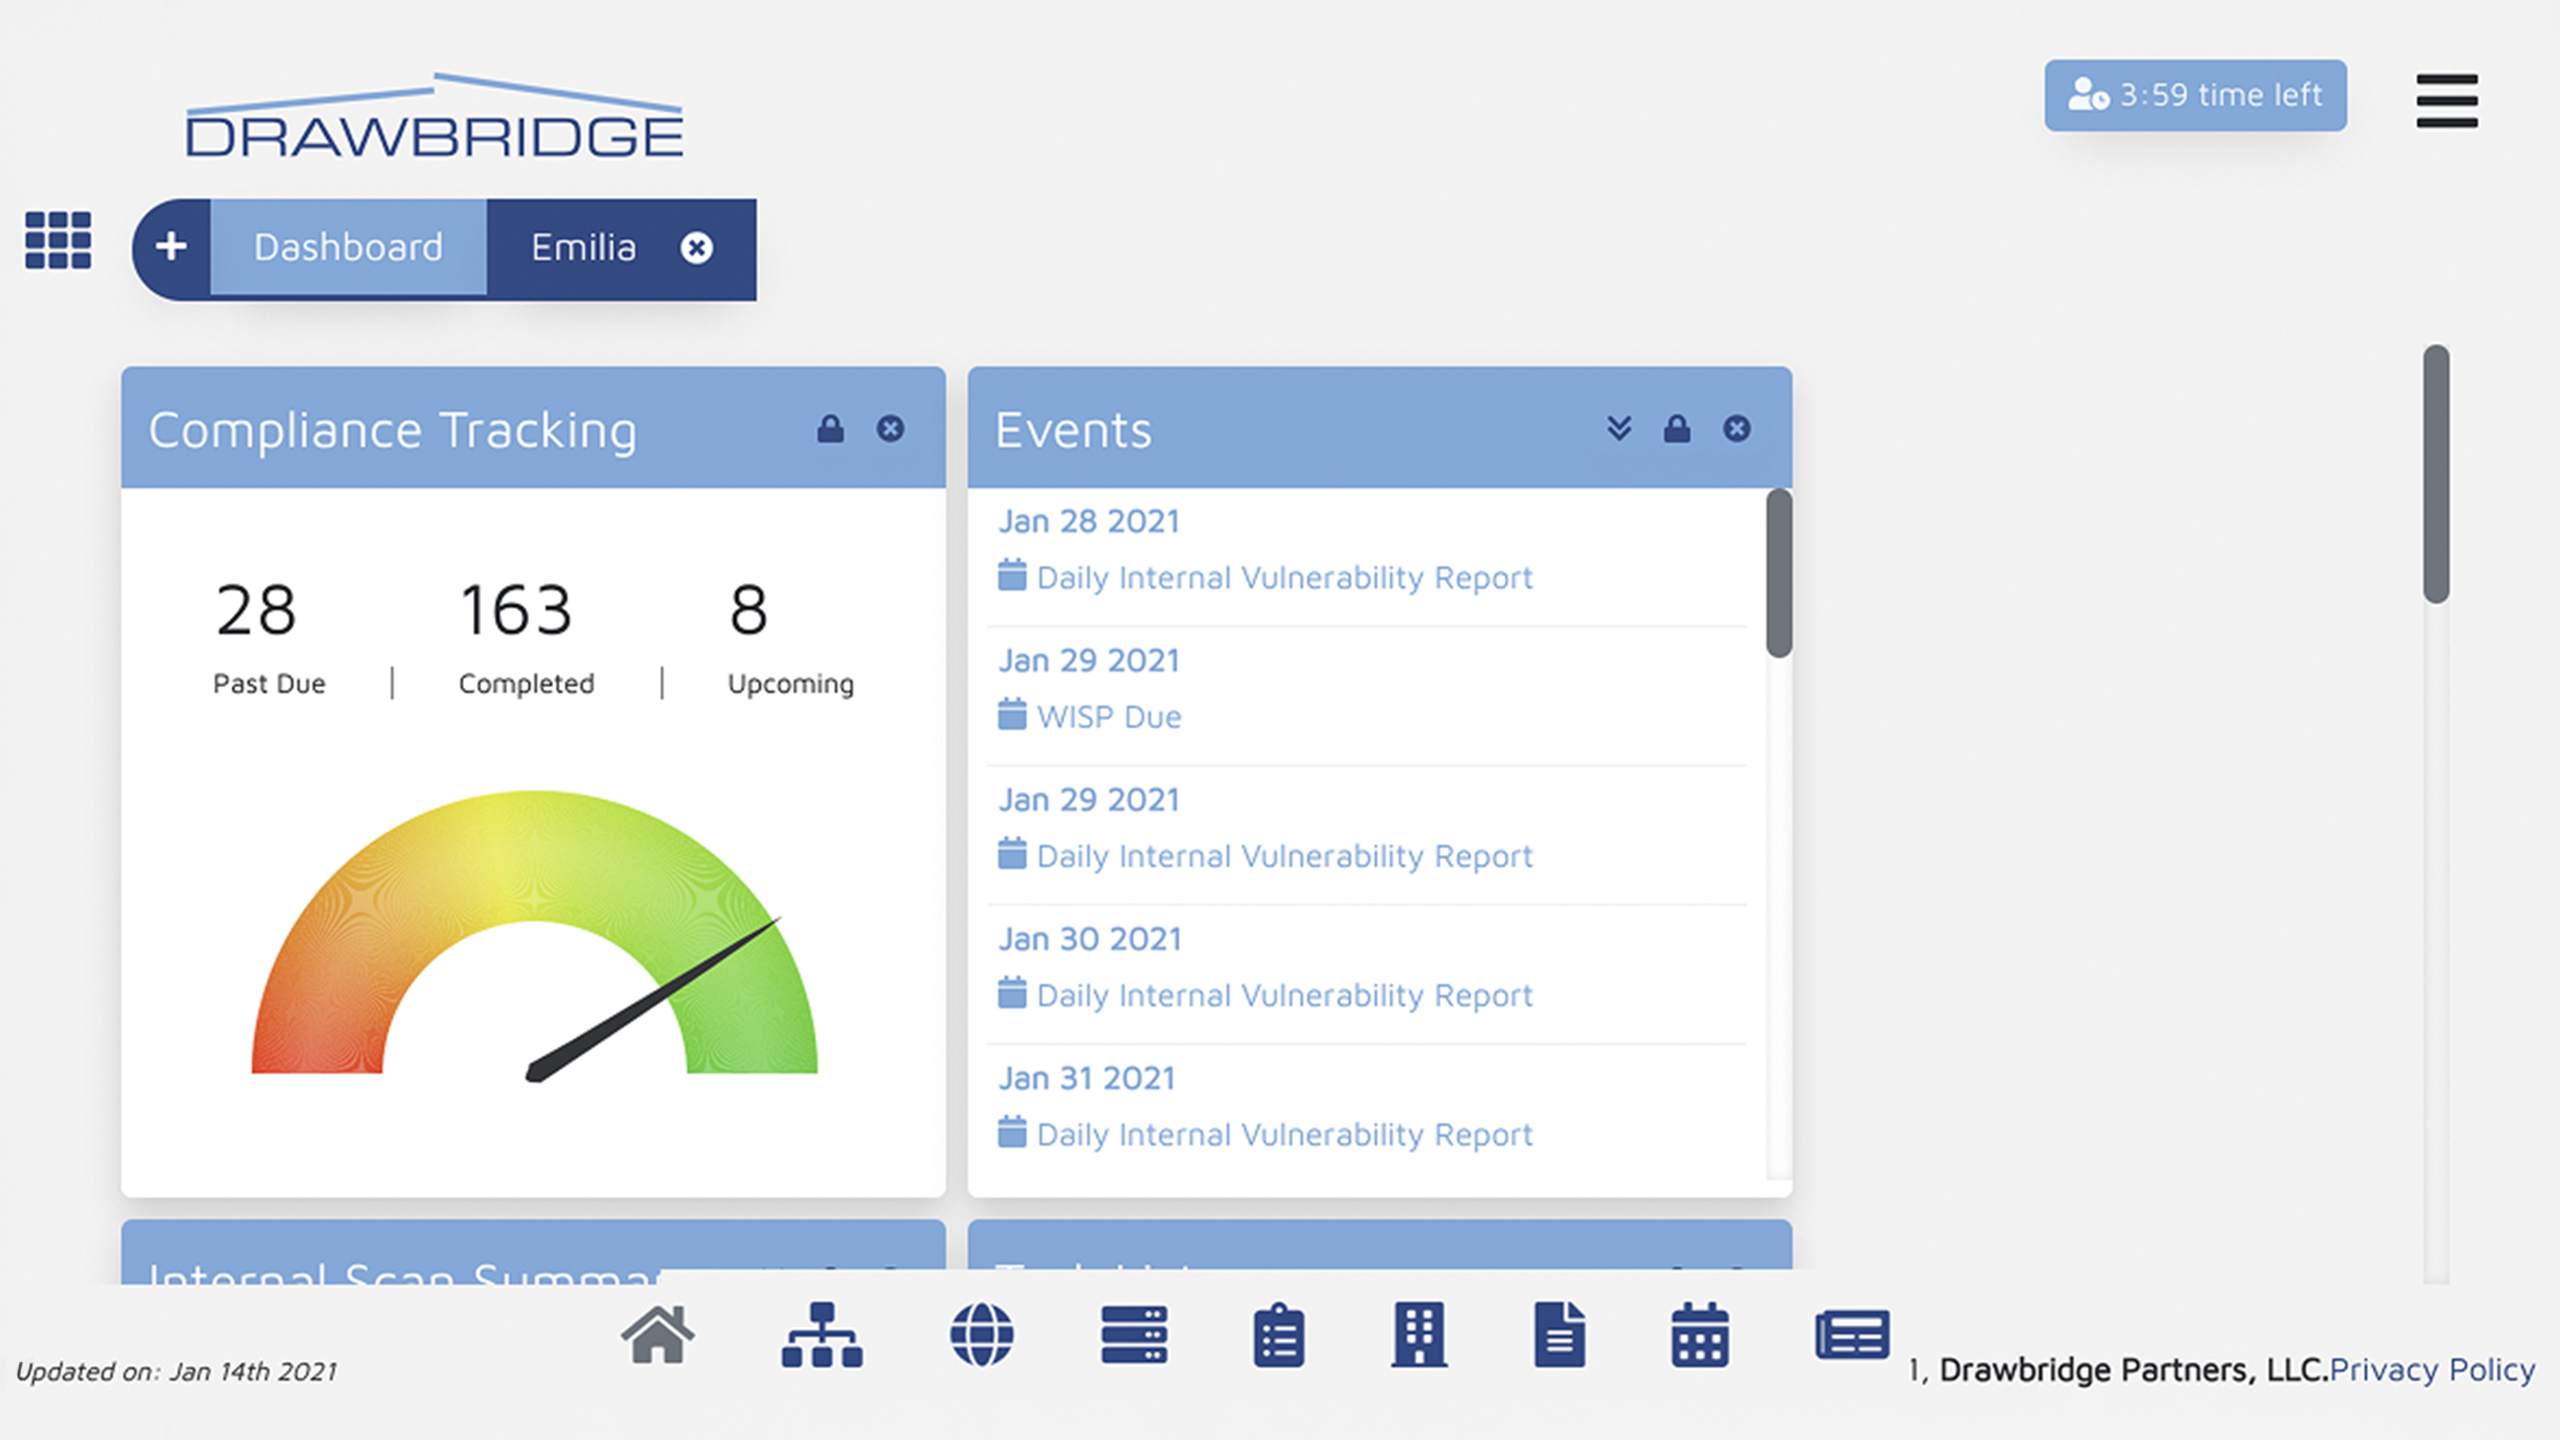Open the server rack icon
2560x1440 pixels.
[x=1134, y=1334]
